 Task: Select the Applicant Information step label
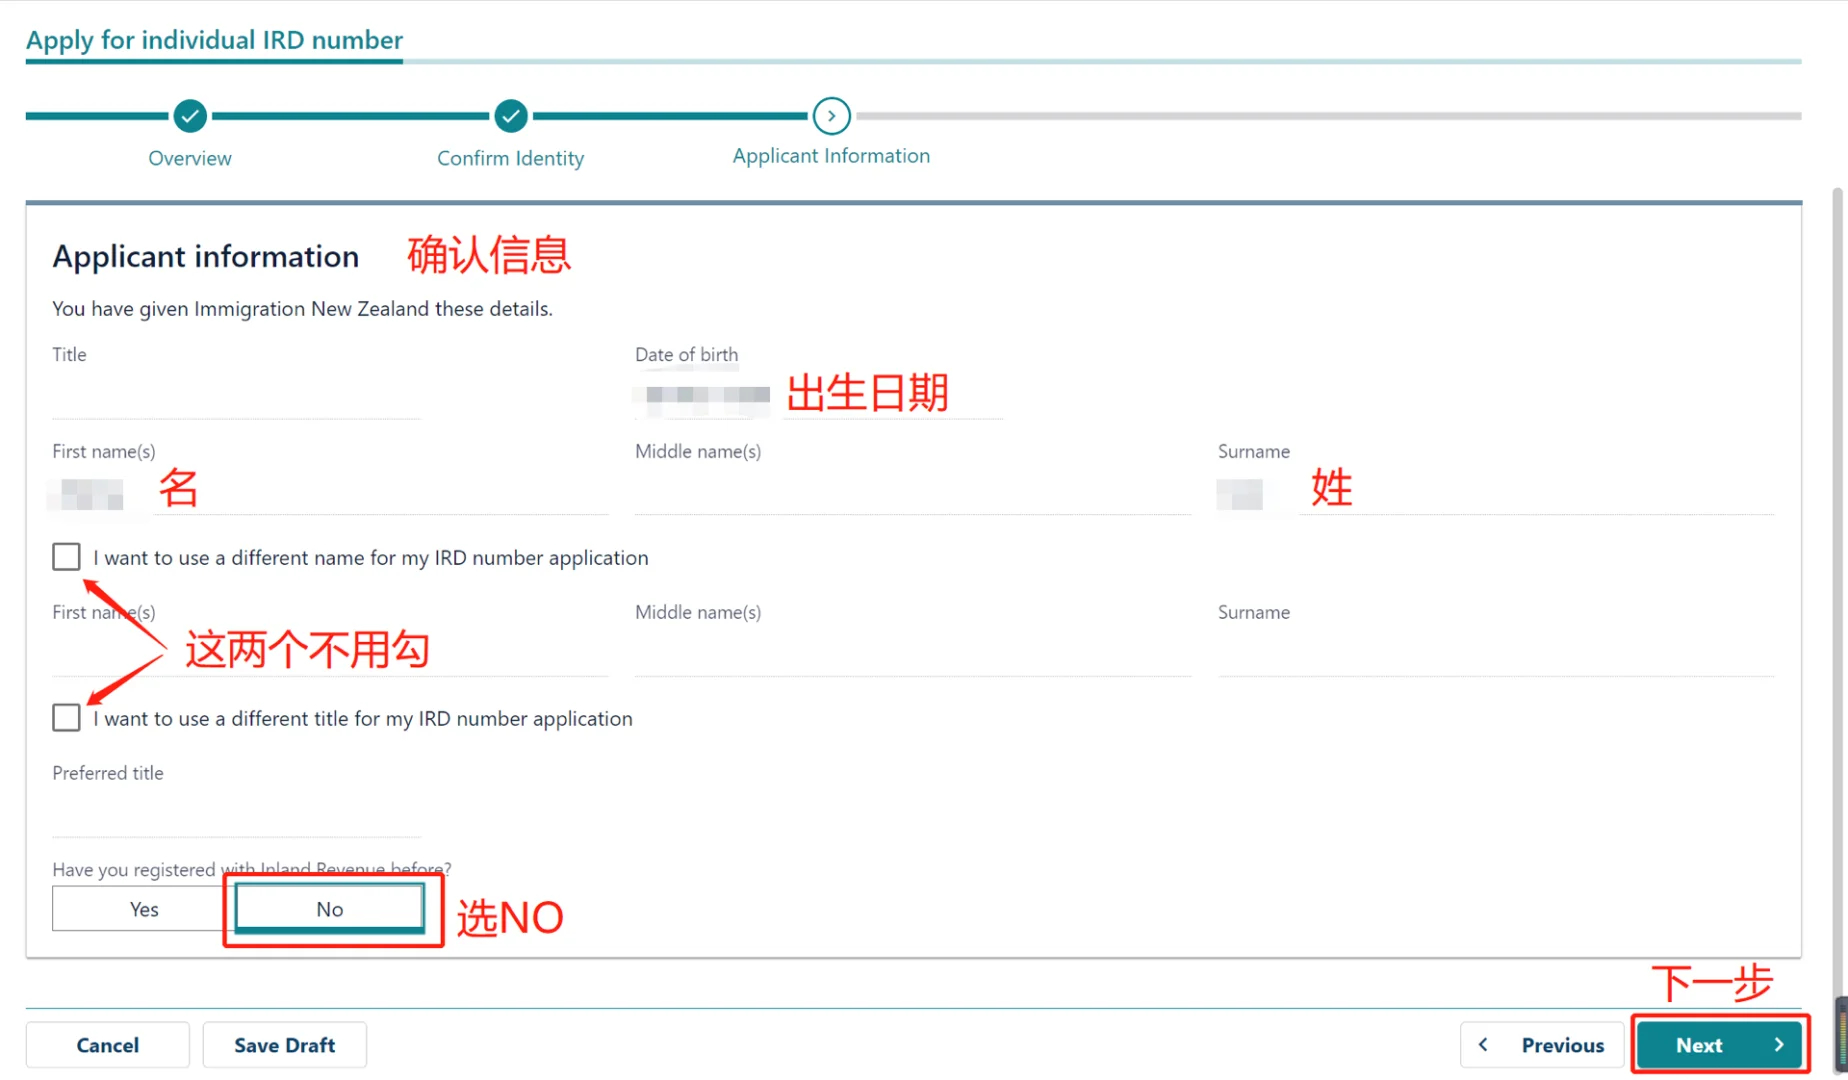coord(831,156)
